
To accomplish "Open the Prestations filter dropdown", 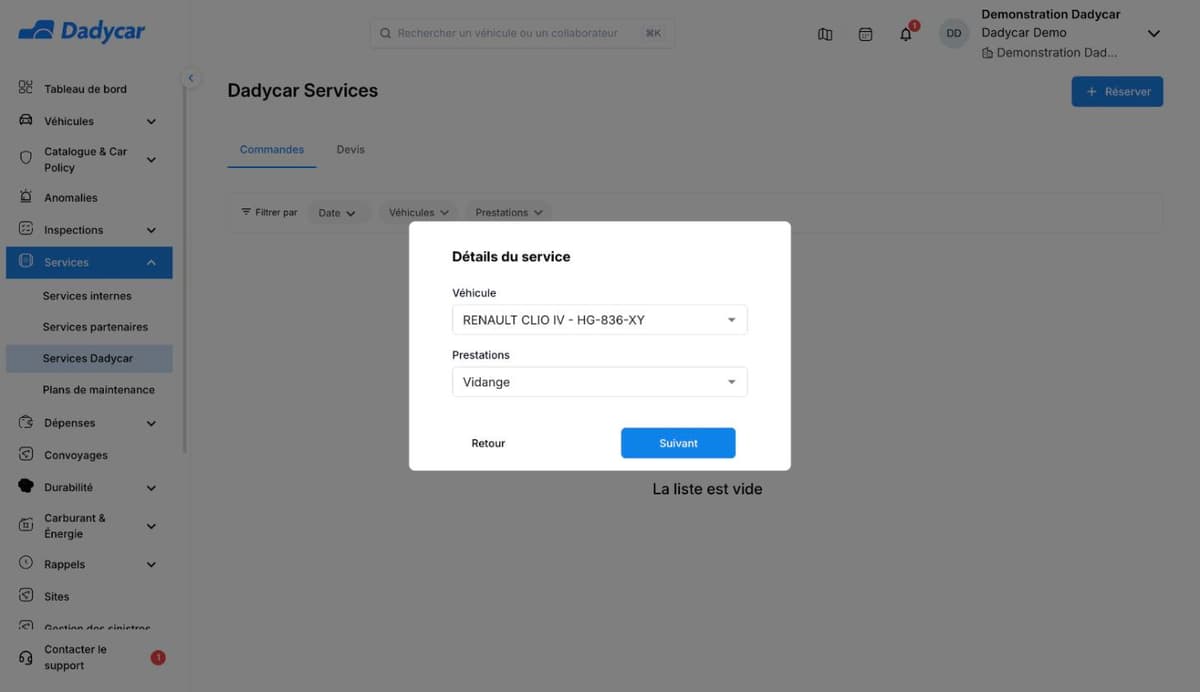I will [x=509, y=212].
